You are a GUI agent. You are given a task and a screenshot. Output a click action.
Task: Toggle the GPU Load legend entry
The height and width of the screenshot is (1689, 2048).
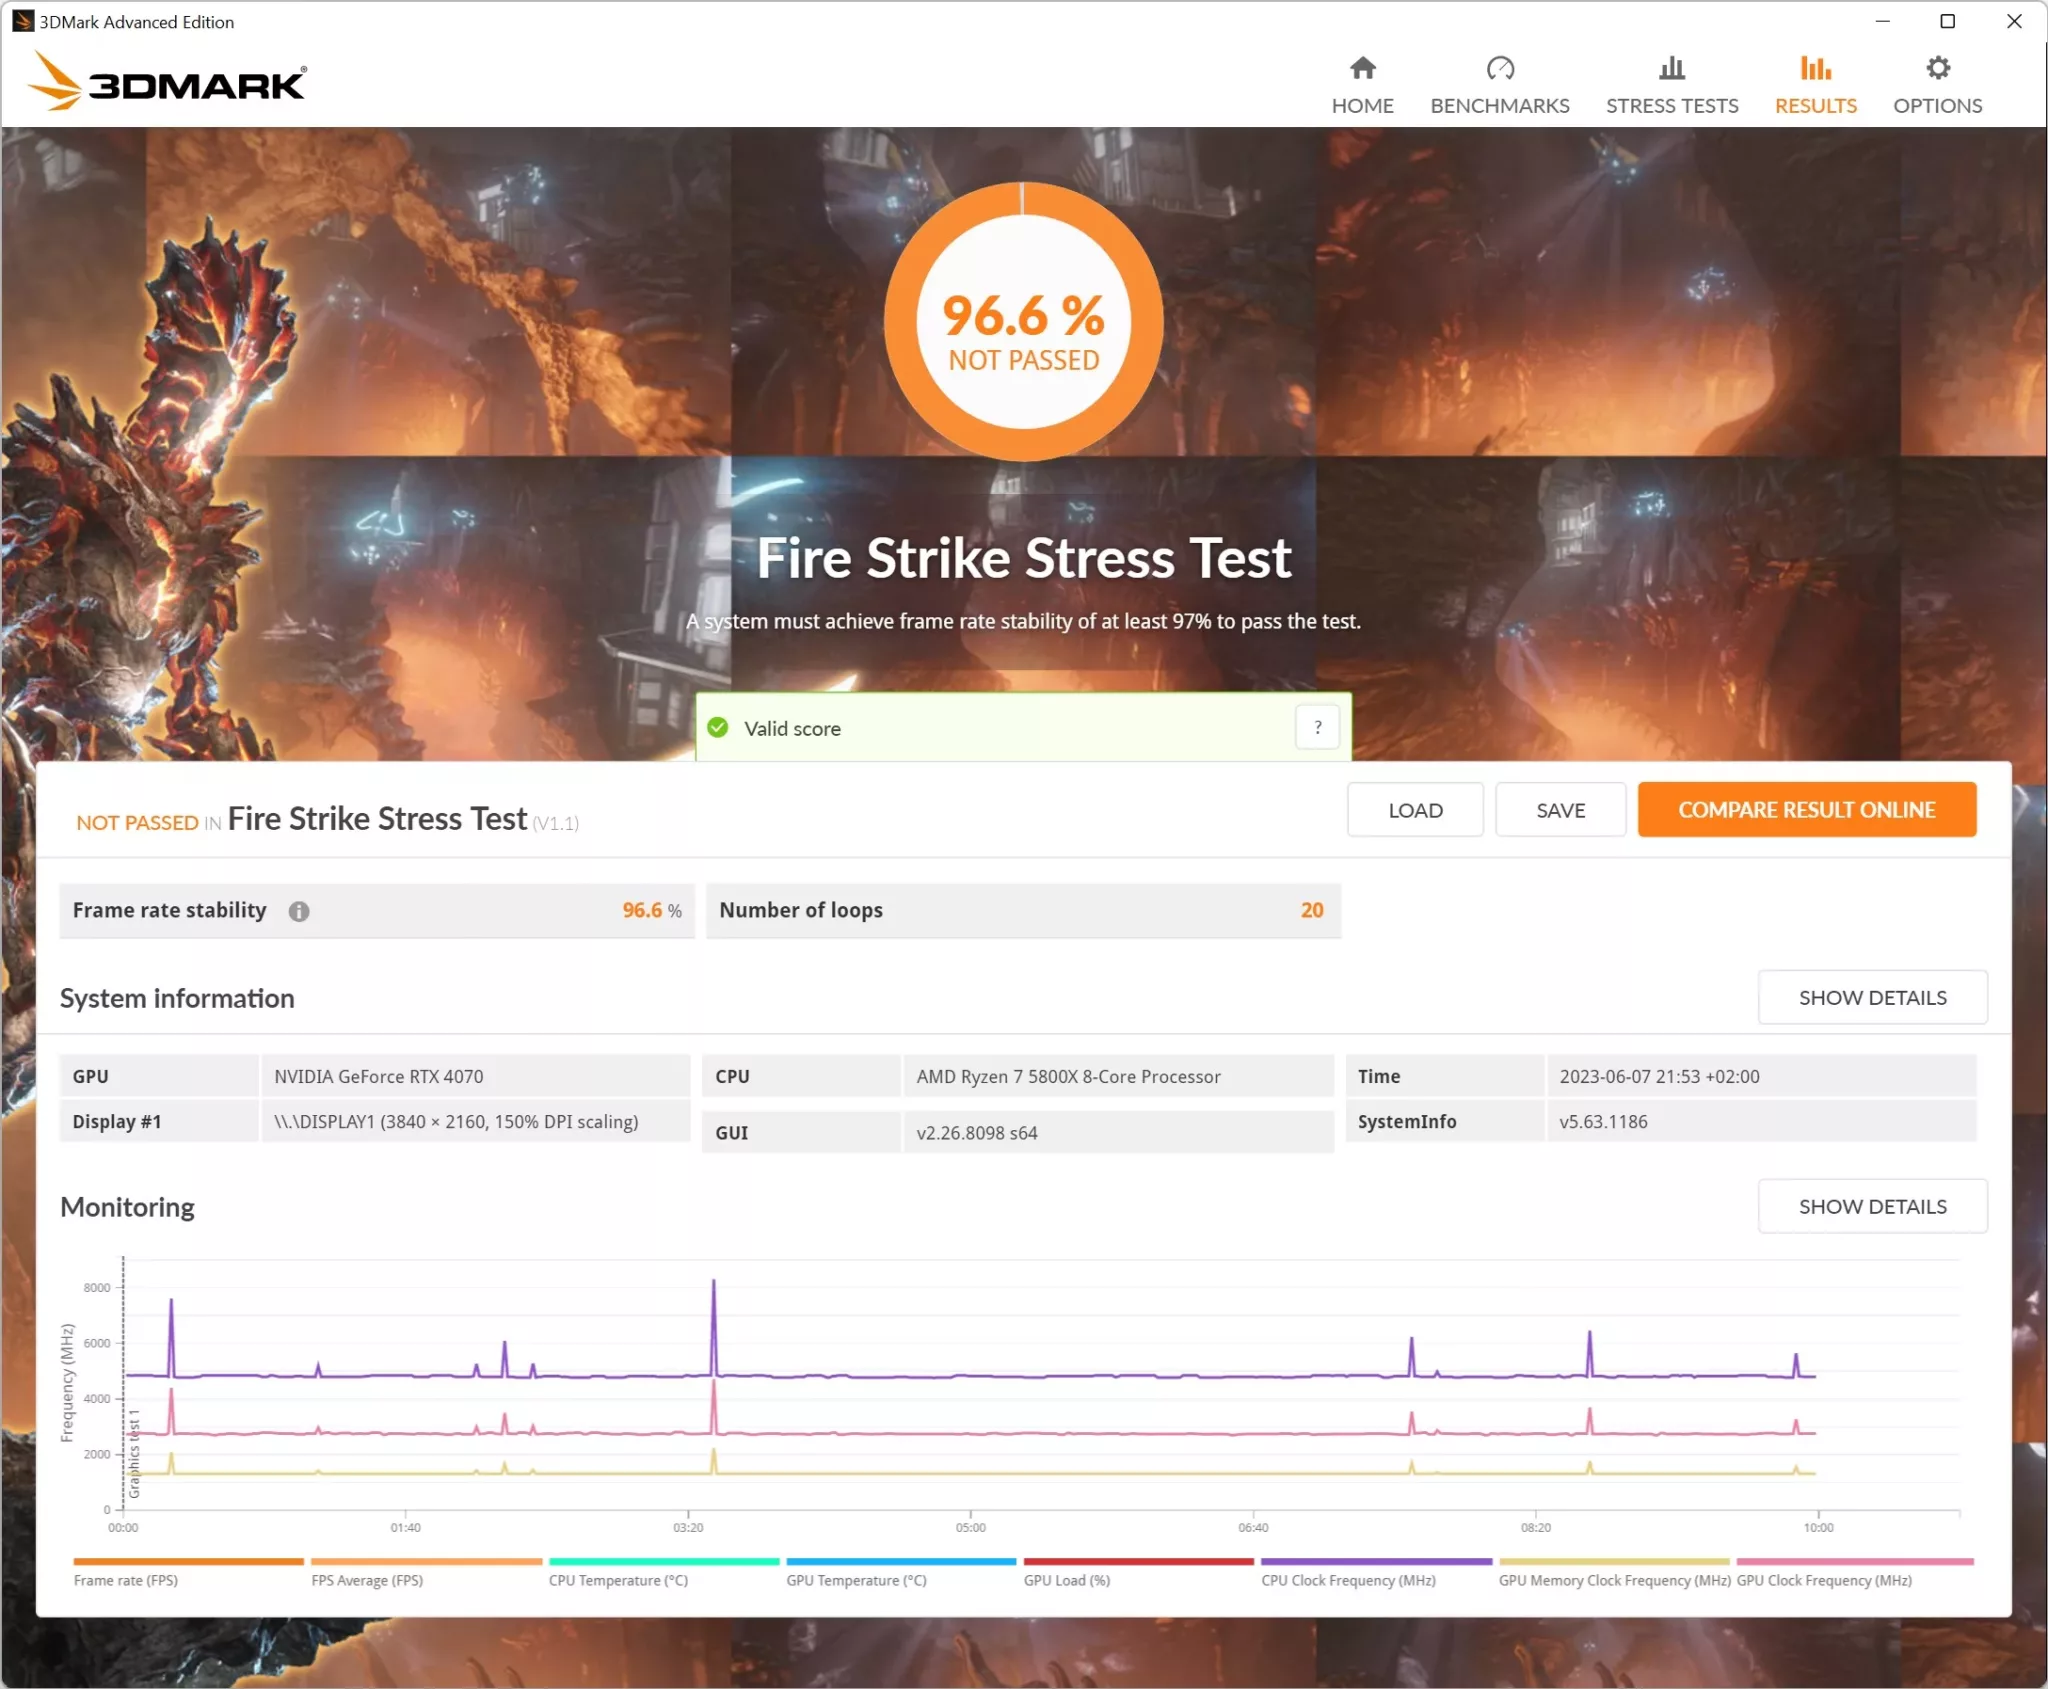1066,1580
